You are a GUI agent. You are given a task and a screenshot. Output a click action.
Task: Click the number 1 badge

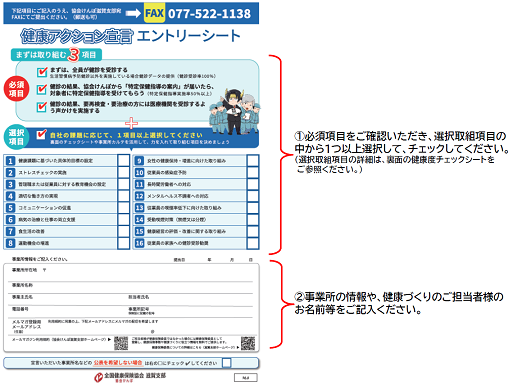tap(10, 161)
